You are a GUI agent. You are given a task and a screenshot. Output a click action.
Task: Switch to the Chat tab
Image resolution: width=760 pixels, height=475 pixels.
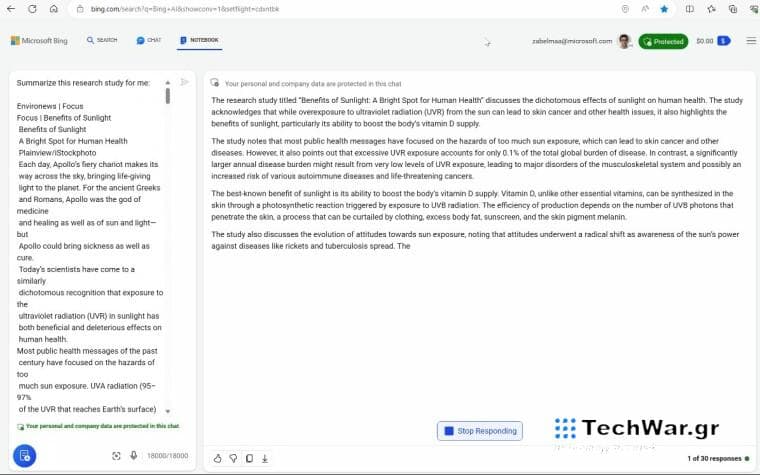(x=149, y=40)
